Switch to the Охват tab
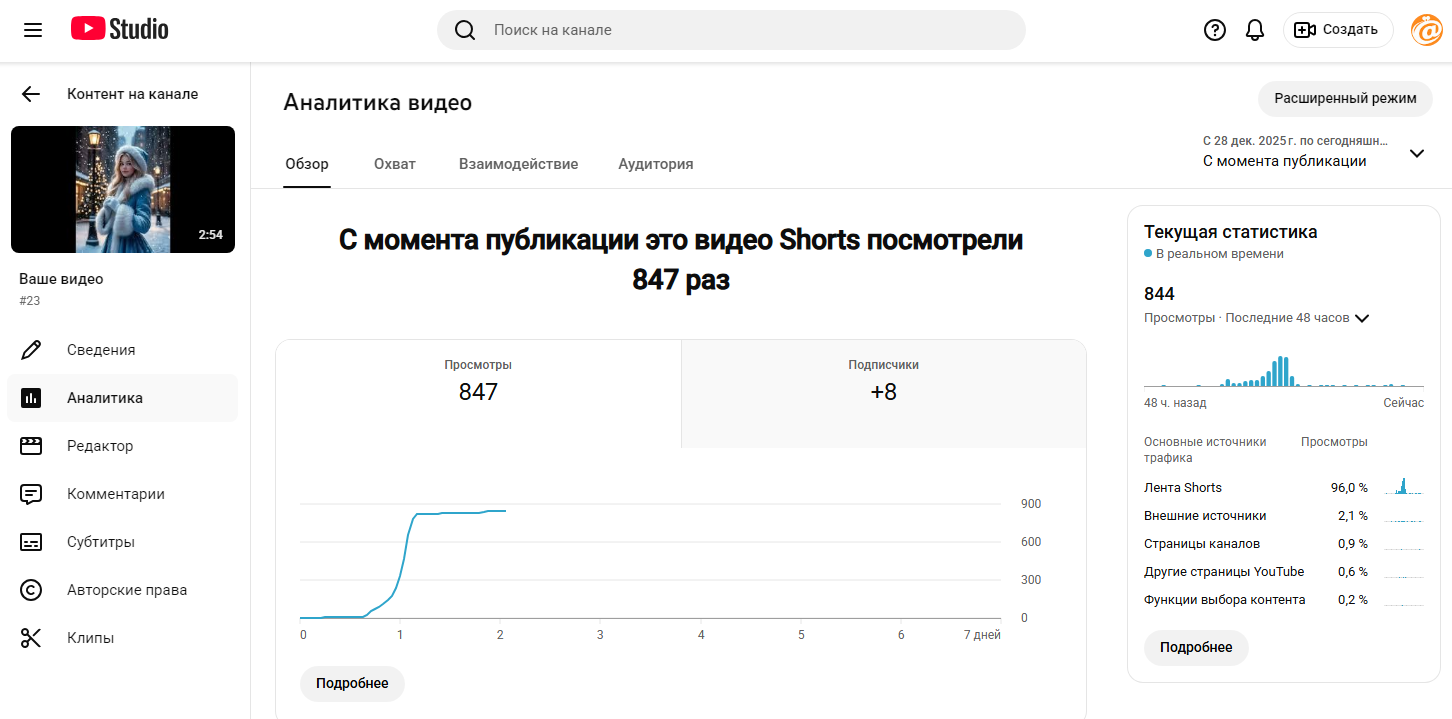 [x=394, y=164]
